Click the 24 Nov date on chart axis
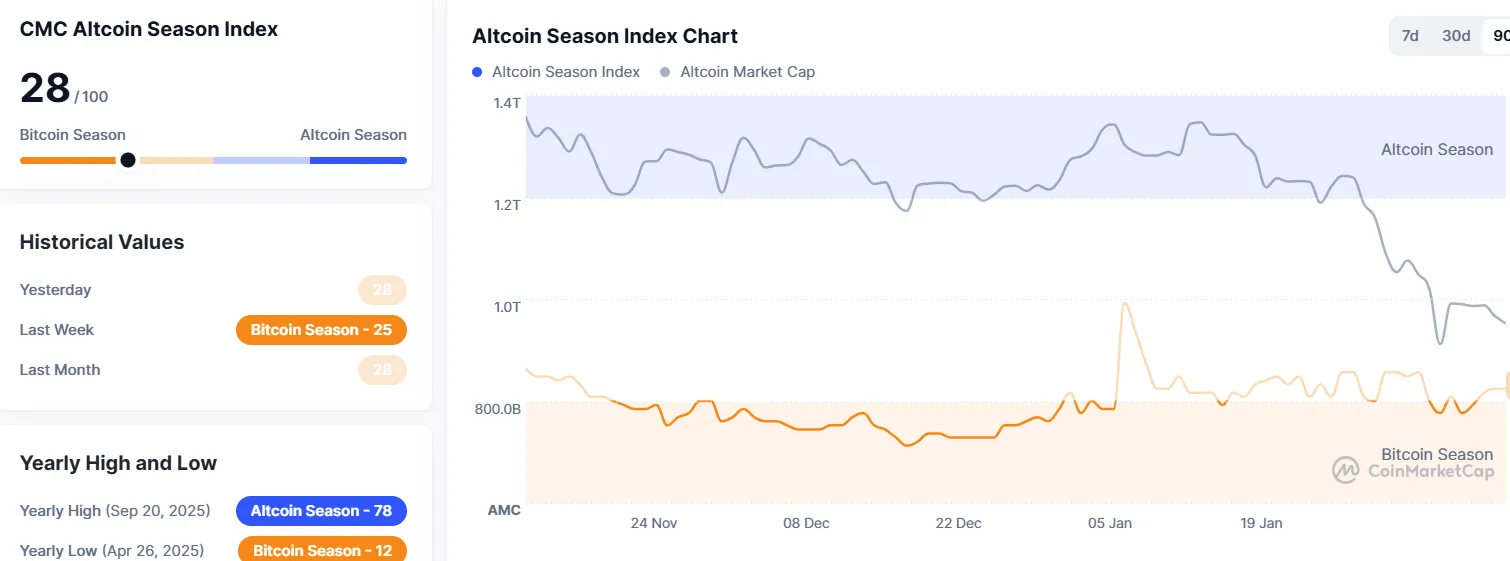Screen dimensions: 1510x561 [x=654, y=523]
